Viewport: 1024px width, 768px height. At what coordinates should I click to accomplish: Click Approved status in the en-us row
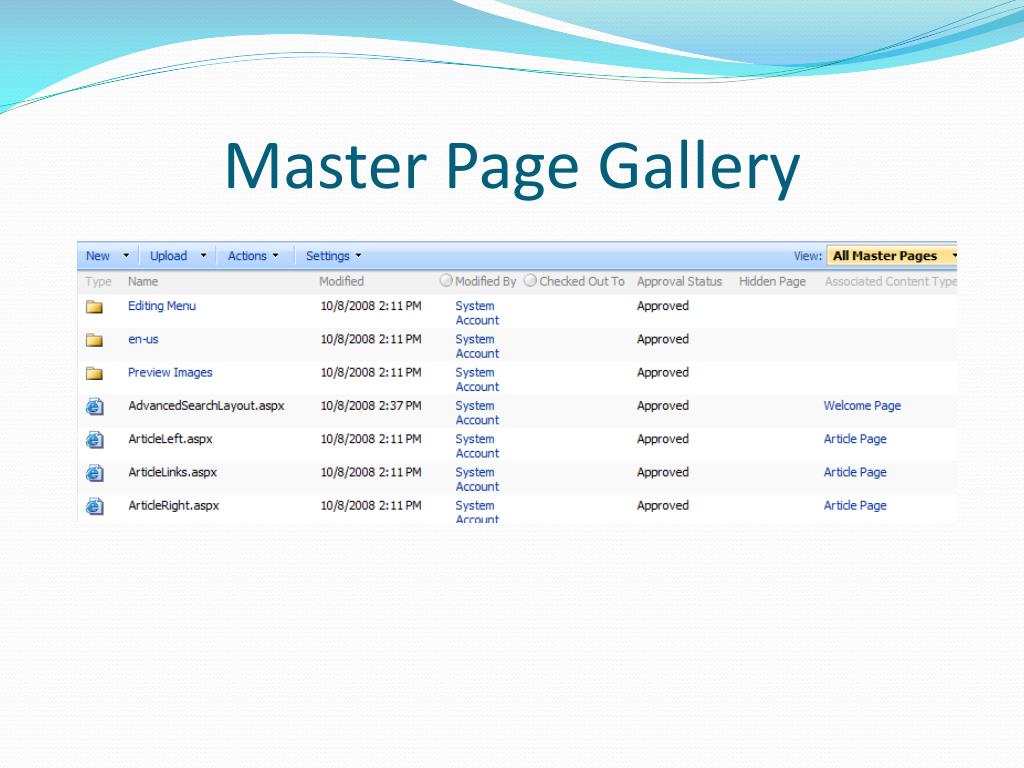(x=663, y=339)
